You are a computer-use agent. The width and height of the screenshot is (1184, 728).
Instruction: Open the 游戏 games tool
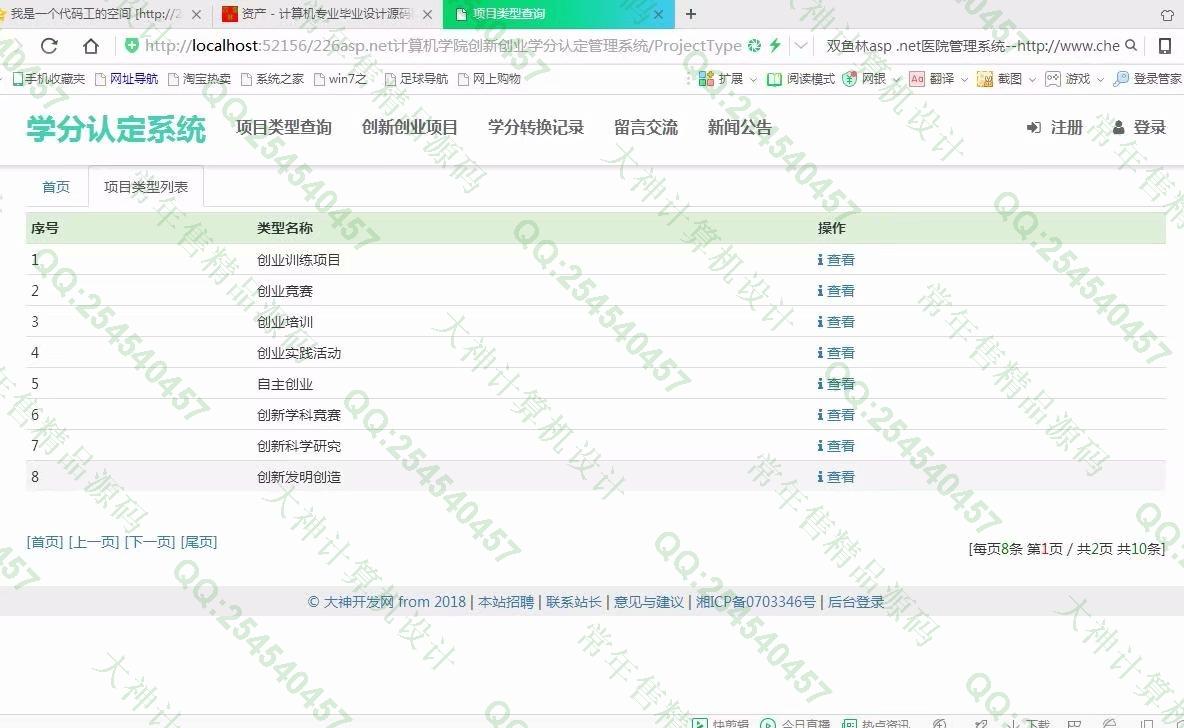1067,79
